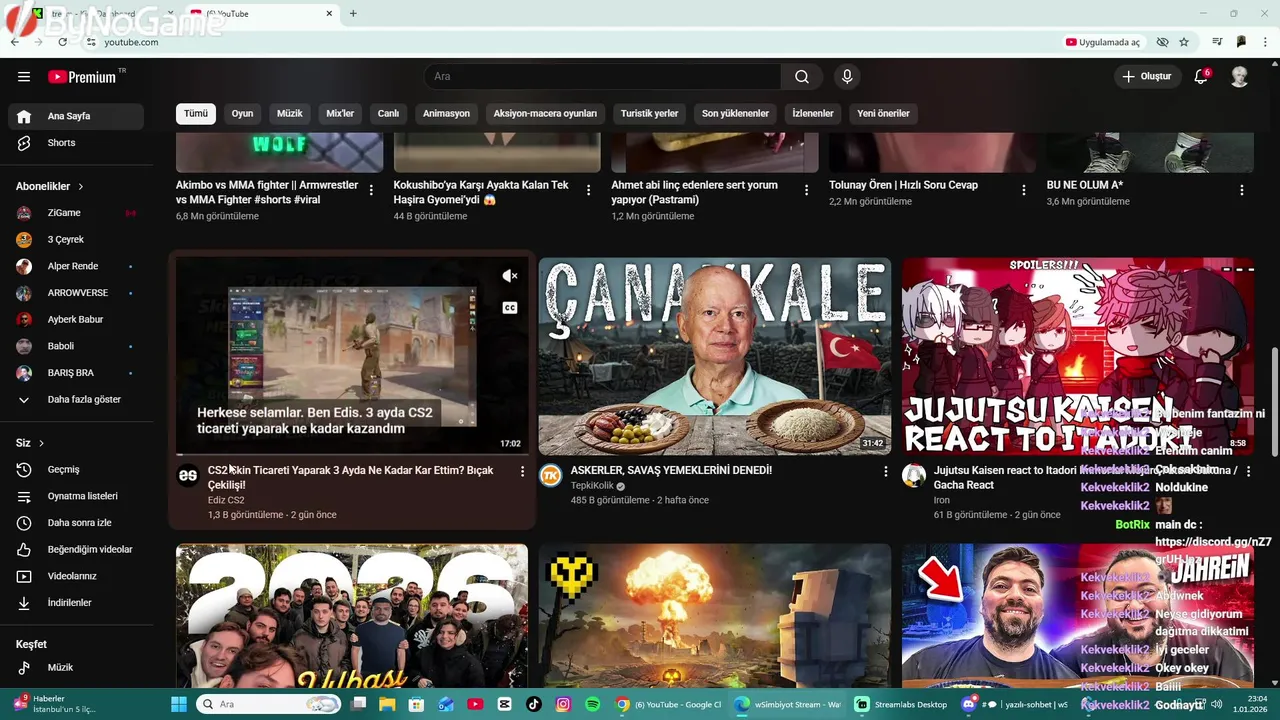Click the search magnifier button
Image resolution: width=1280 pixels, height=720 pixels.
[802, 77]
